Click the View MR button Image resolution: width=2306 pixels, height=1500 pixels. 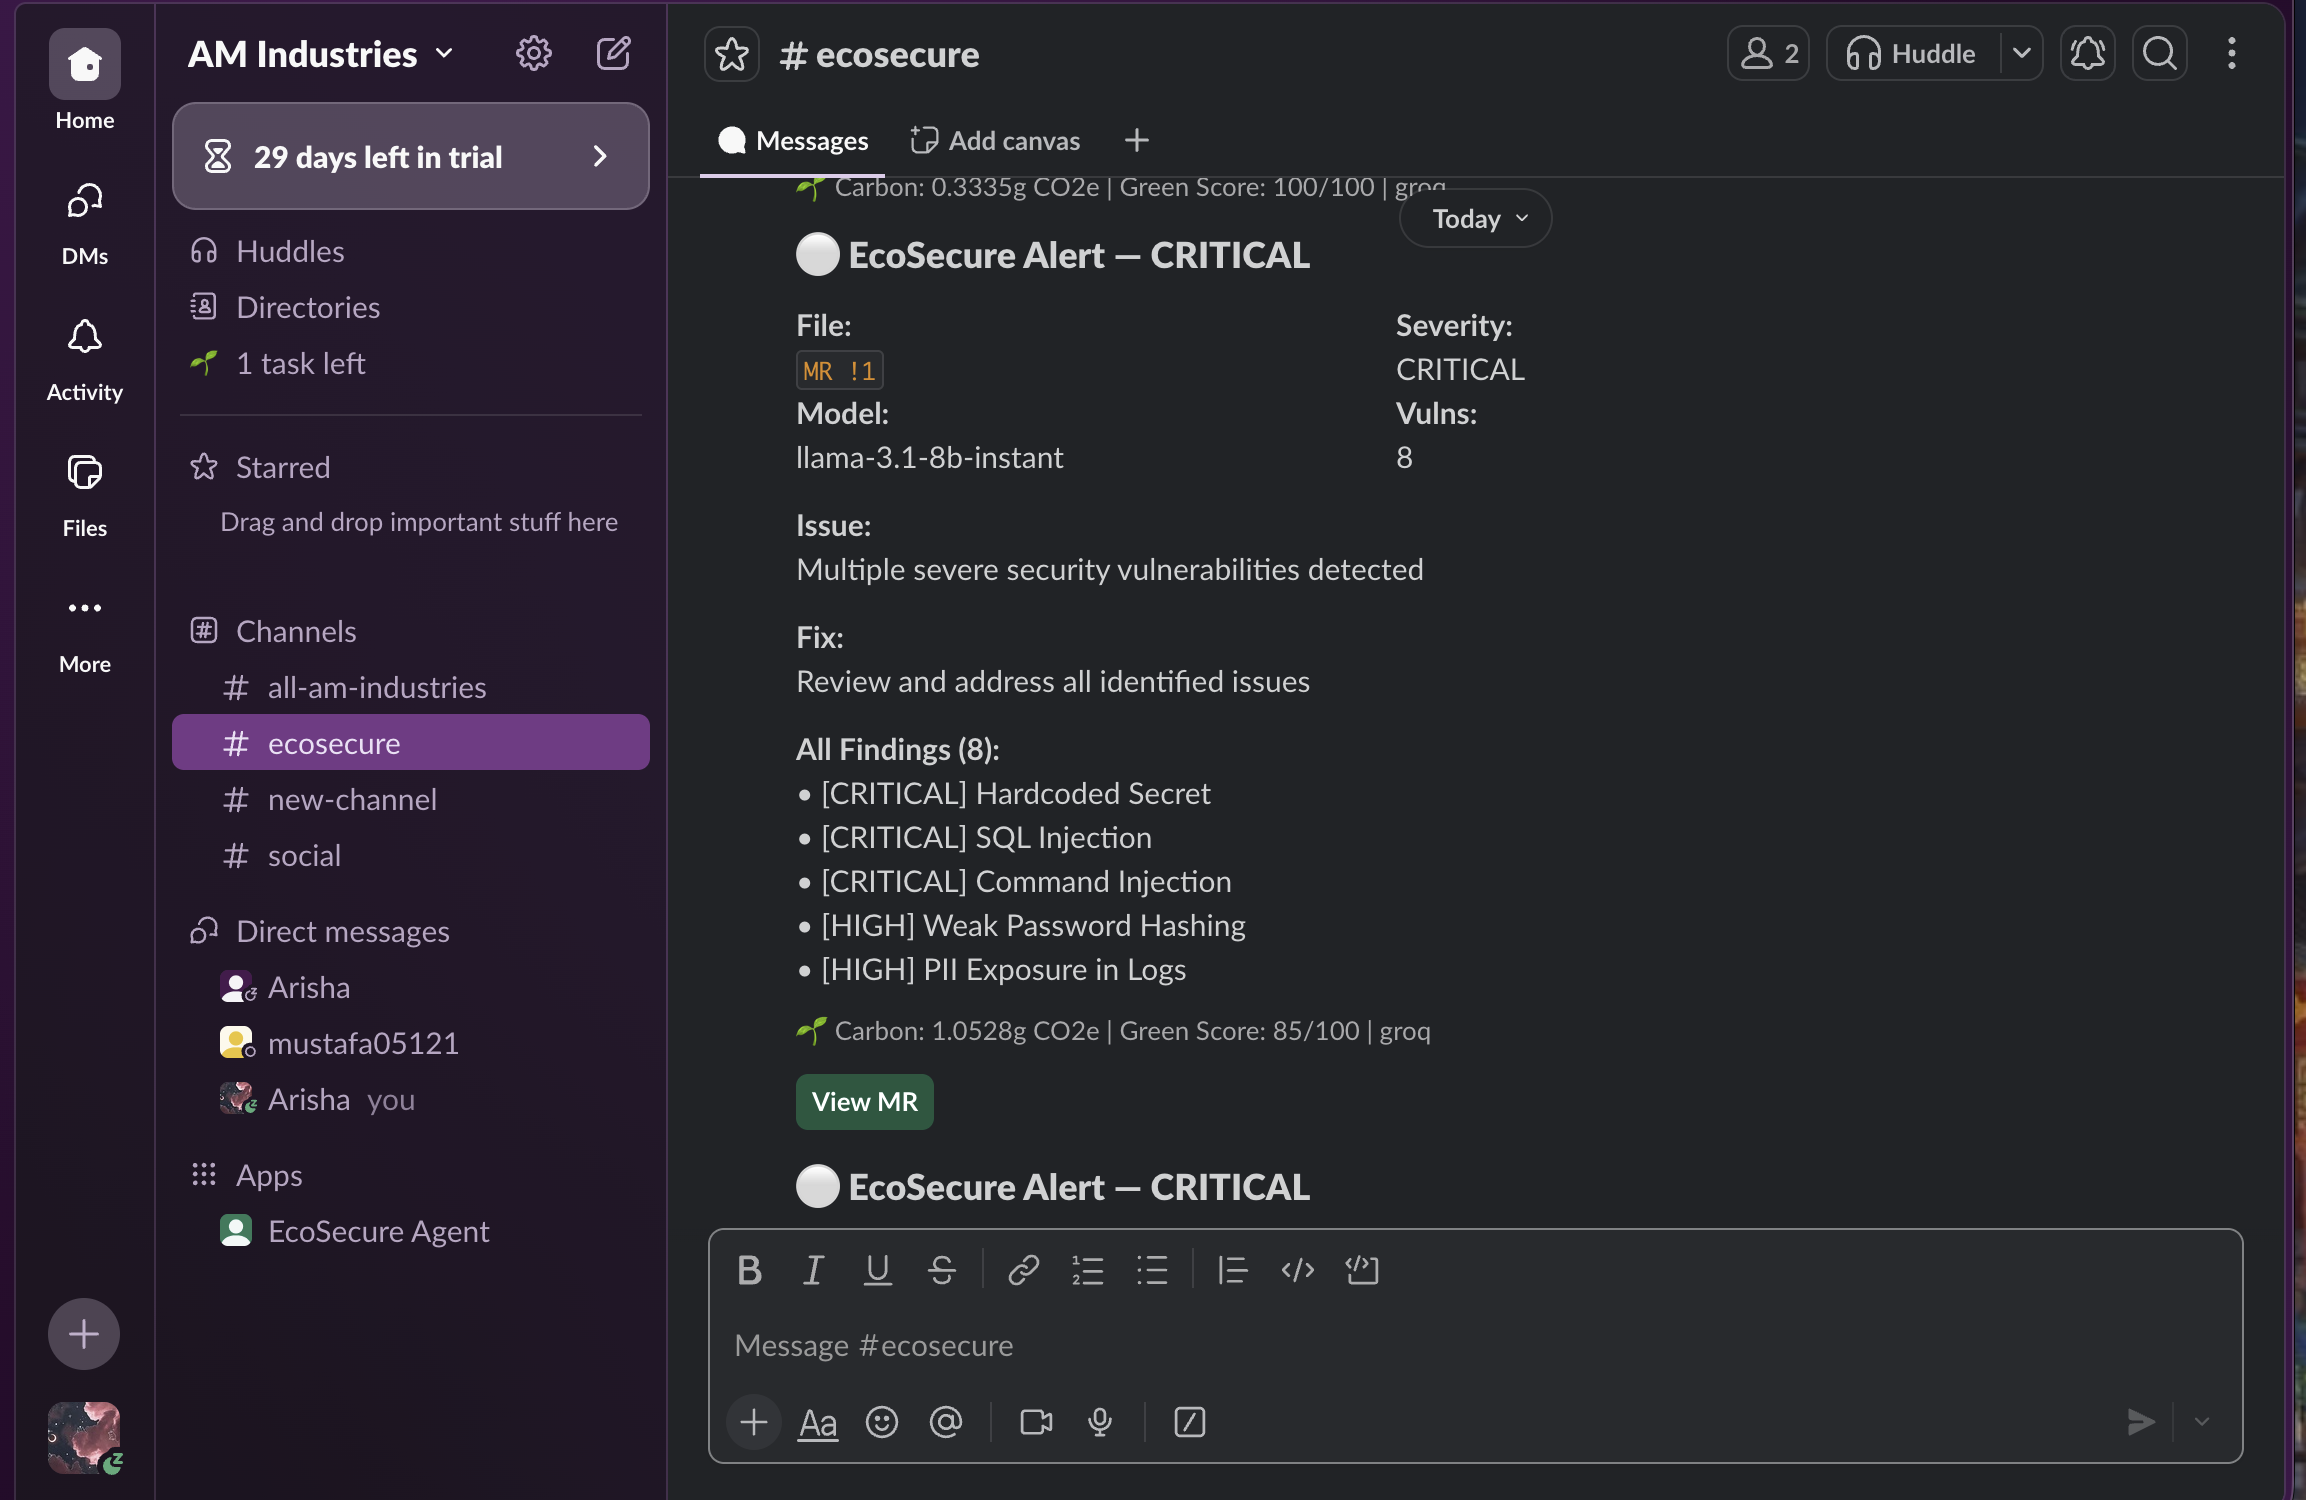point(864,1102)
